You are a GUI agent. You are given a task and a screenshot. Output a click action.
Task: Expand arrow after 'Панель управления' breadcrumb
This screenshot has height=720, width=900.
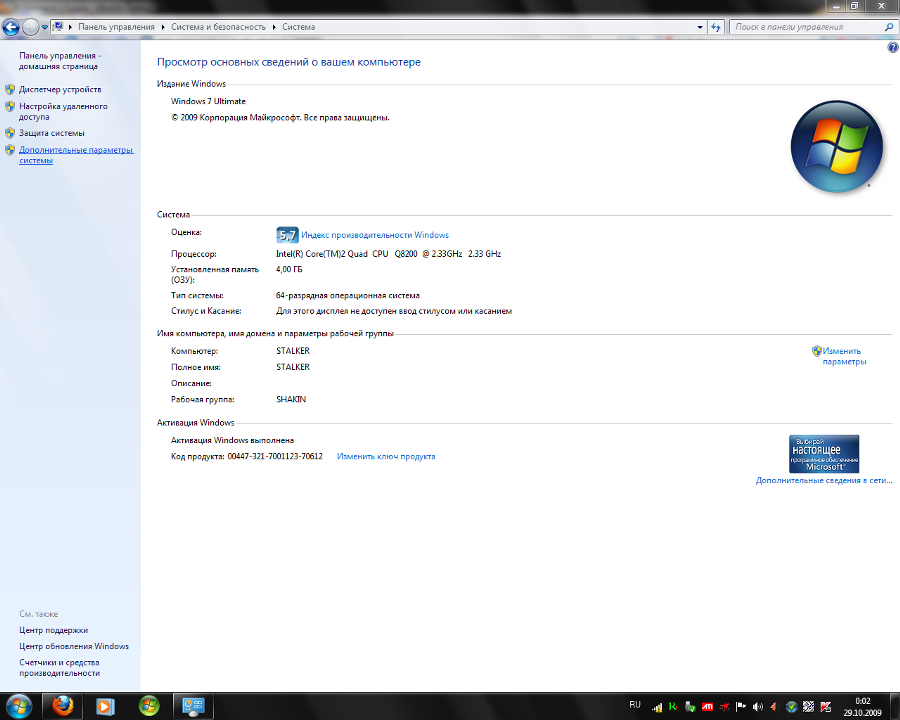click(x=163, y=27)
